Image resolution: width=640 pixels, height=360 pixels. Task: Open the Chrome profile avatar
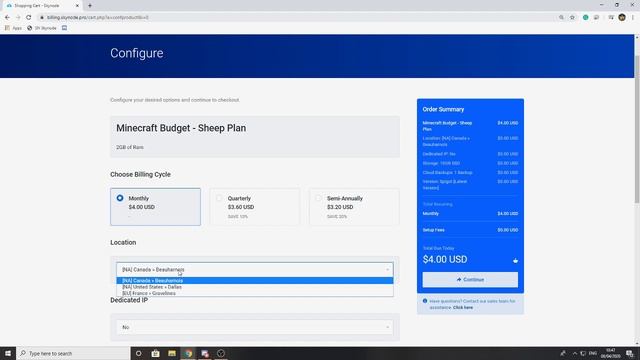[622, 17]
